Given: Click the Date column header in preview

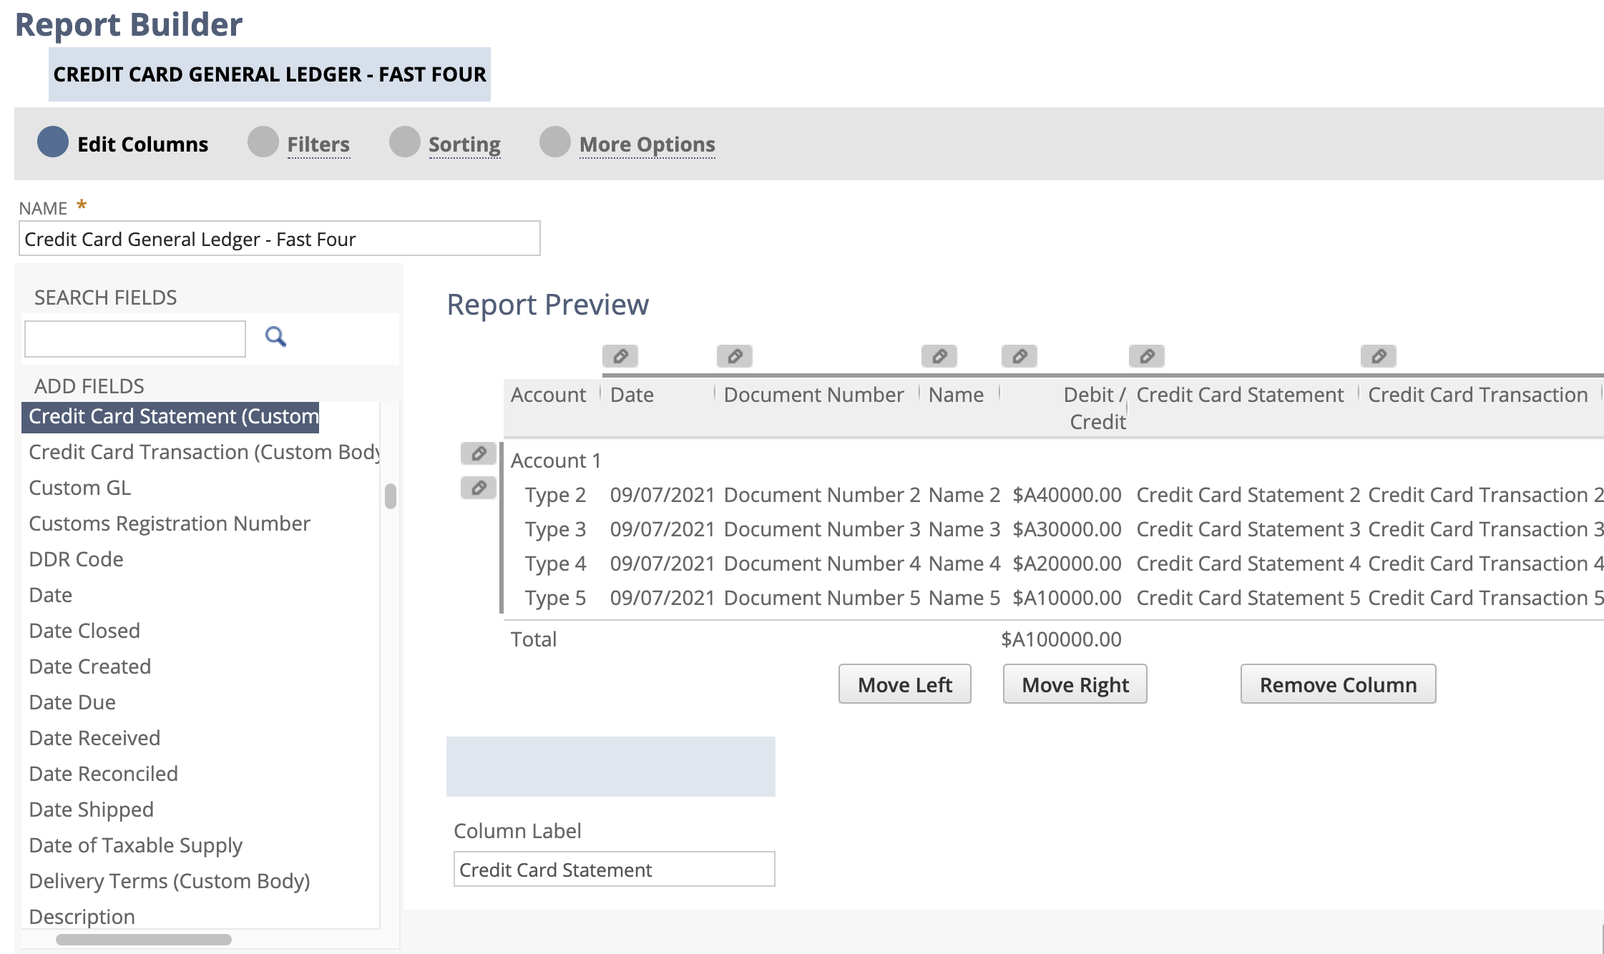Looking at the screenshot, I should pos(632,395).
